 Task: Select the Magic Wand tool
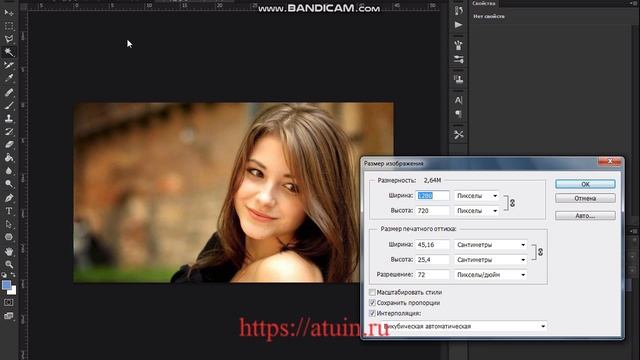click(x=9, y=52)
